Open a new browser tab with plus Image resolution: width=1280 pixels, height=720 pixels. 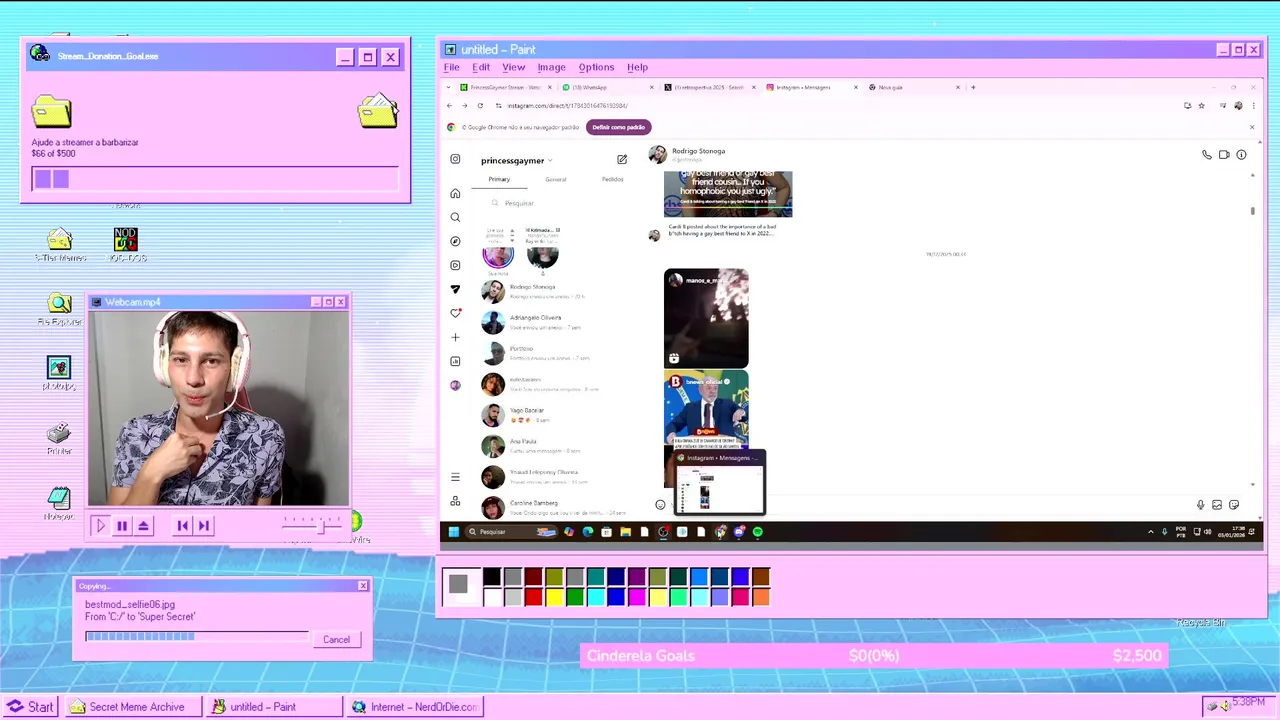point(973,87)
